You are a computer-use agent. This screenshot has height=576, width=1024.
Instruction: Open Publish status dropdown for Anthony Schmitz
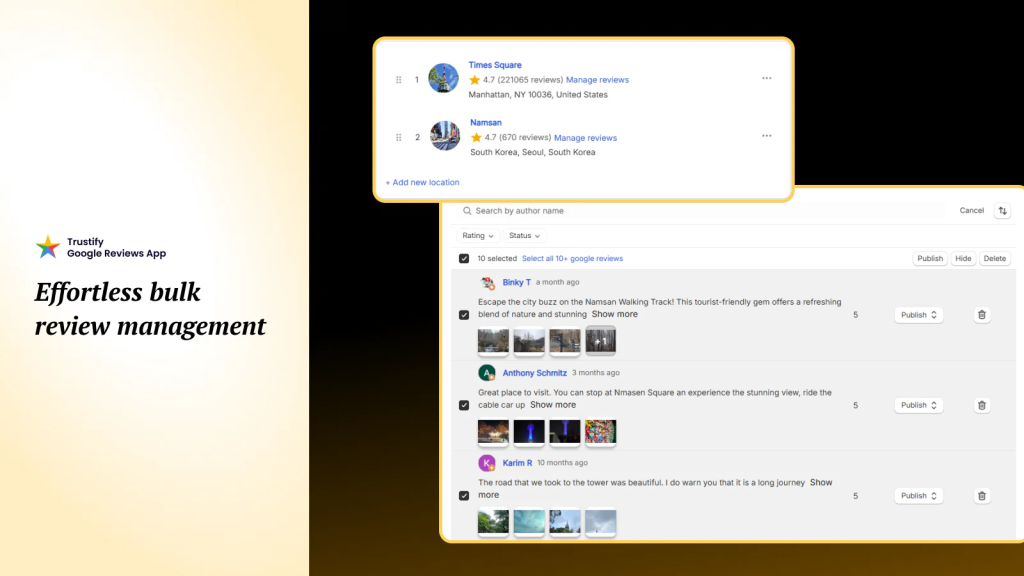click(x=918, y=405)
